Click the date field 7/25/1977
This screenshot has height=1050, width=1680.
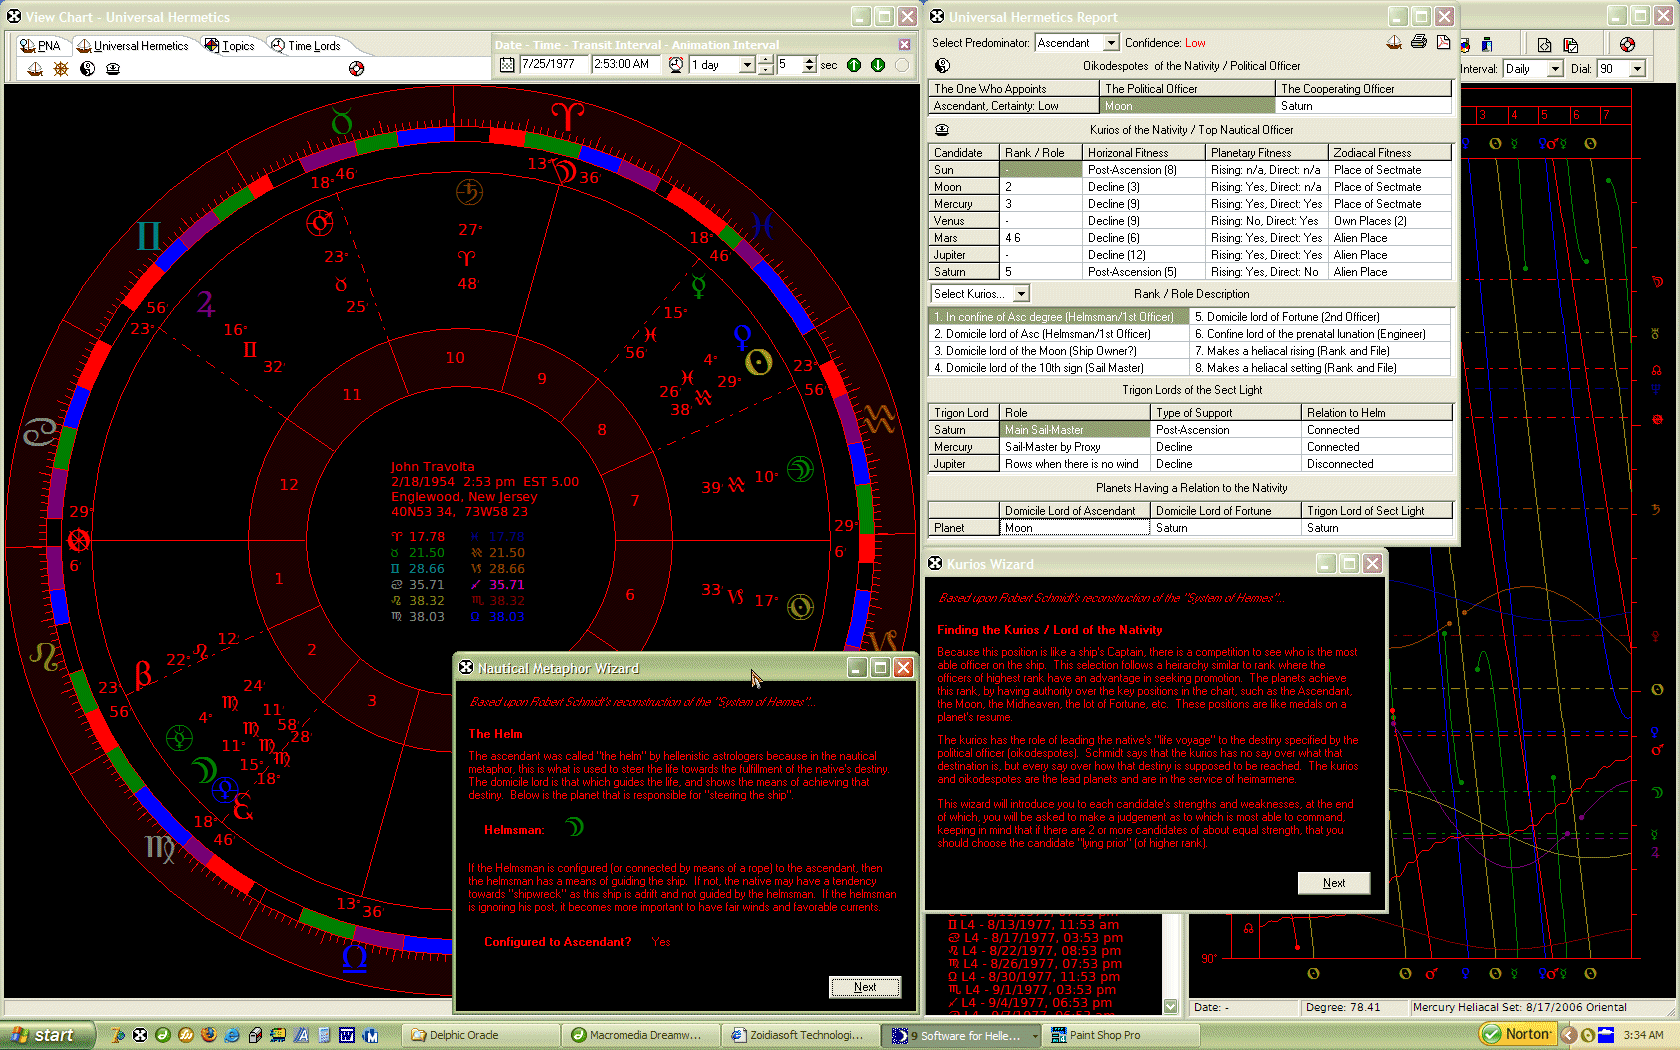pos(554,64)
